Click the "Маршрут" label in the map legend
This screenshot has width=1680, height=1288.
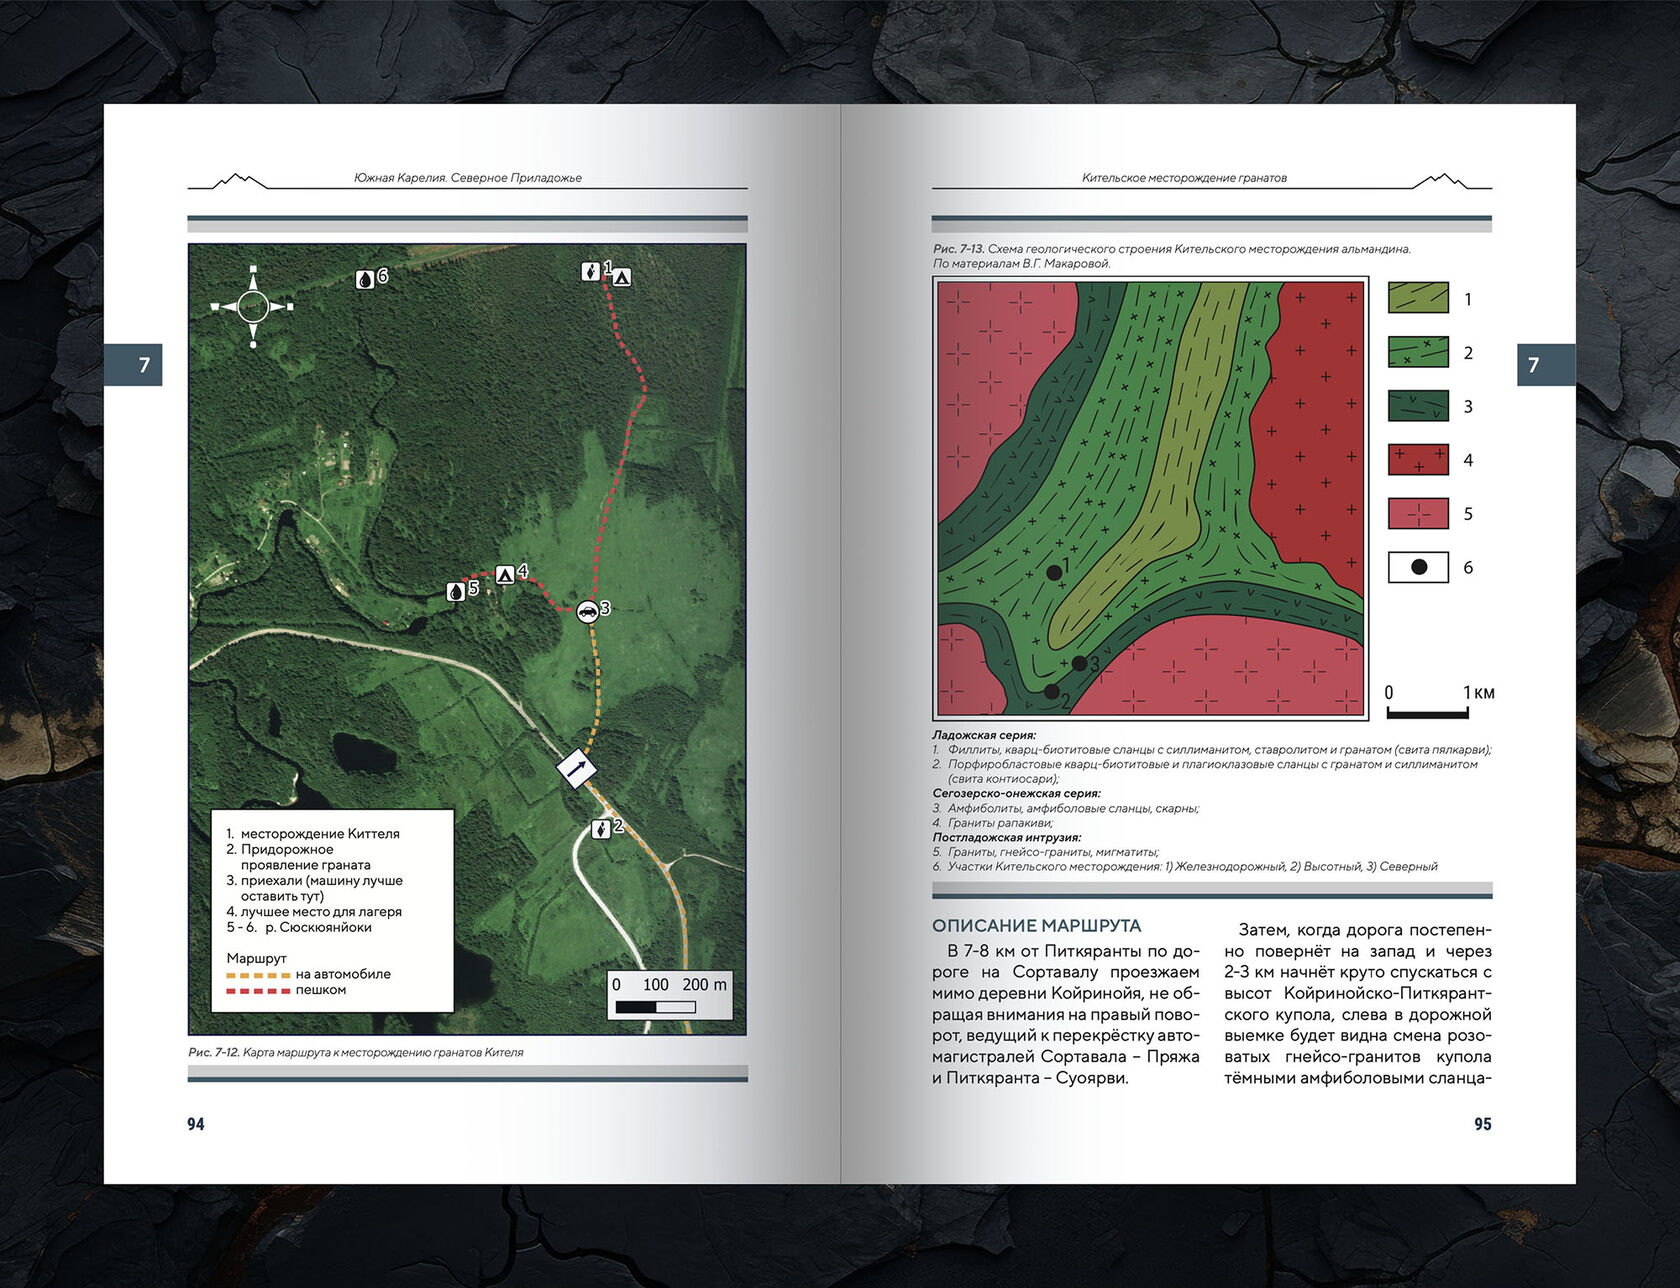pyautogui.click(x=256, y=958)
